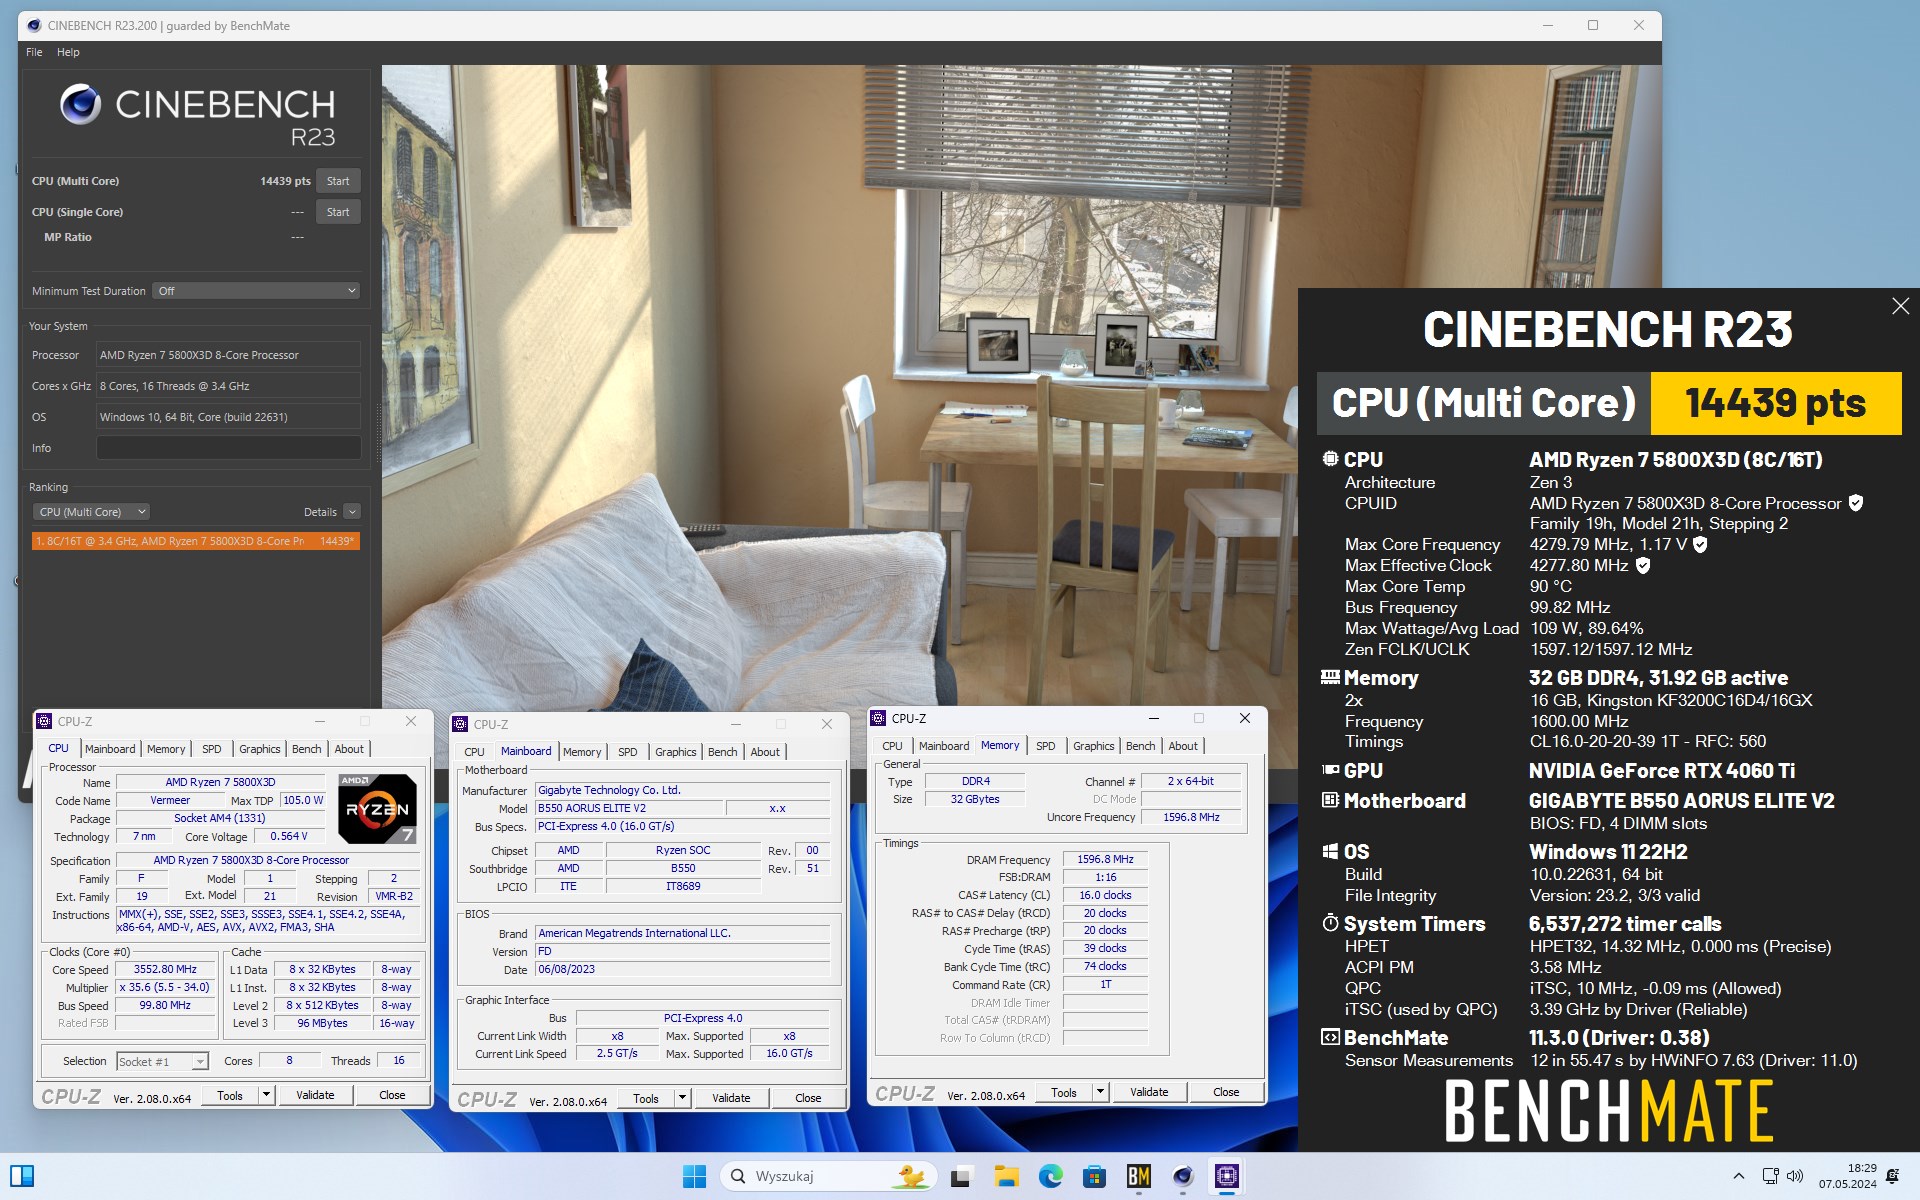Switch to Memory tab in left CPU-Z window
1920x1200 pixels.
[x=166, y=749]
